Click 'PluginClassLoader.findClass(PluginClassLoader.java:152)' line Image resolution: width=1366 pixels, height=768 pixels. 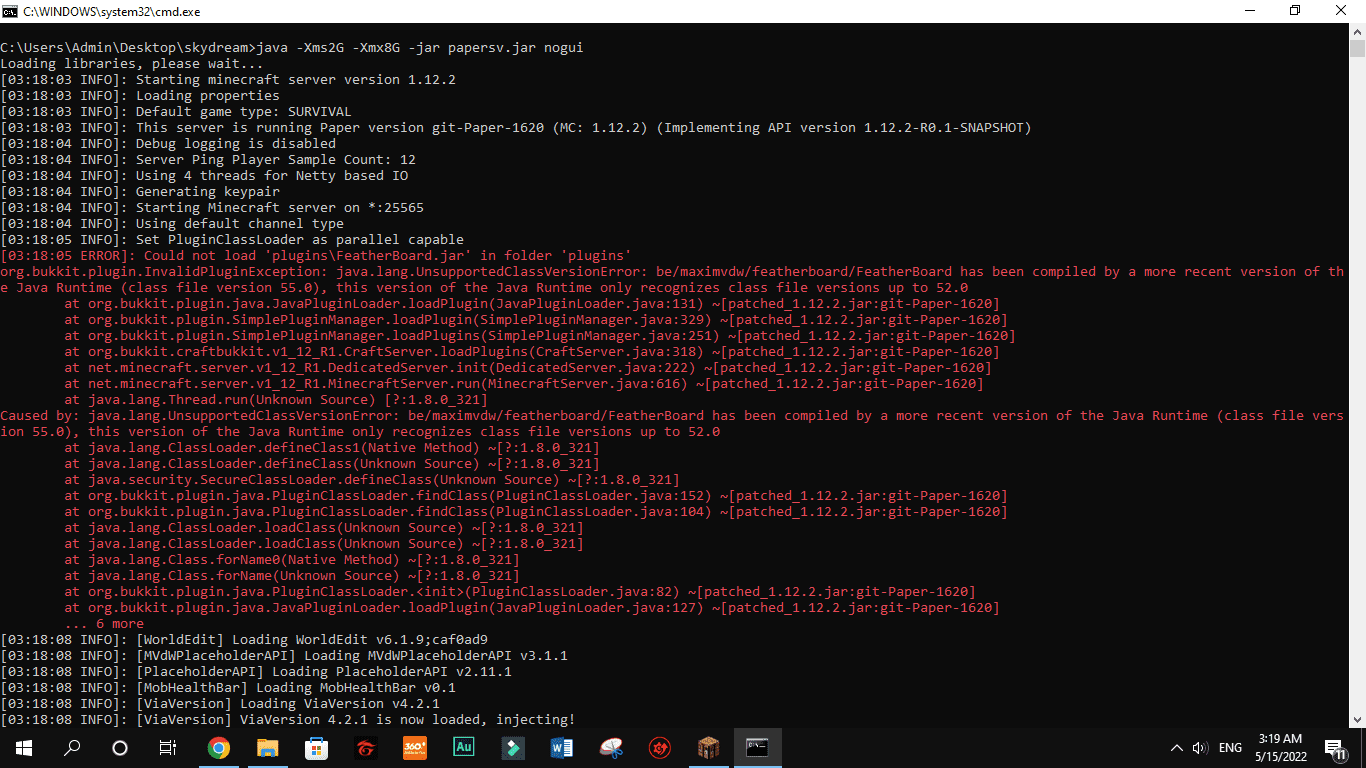tap(536, 496)
